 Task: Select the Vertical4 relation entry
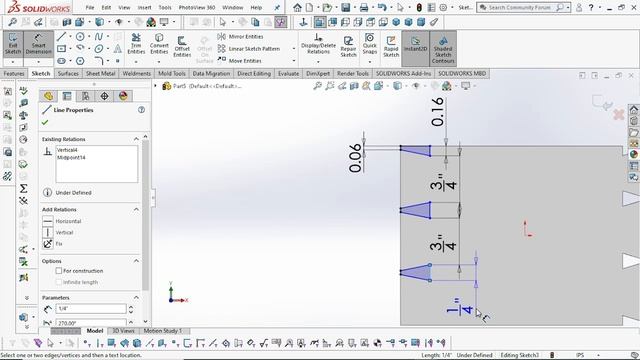click(67, 150)
